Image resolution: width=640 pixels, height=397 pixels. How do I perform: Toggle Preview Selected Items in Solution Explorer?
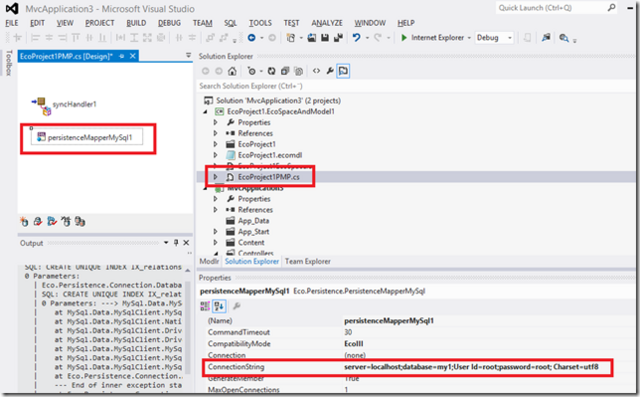point(343,71)
